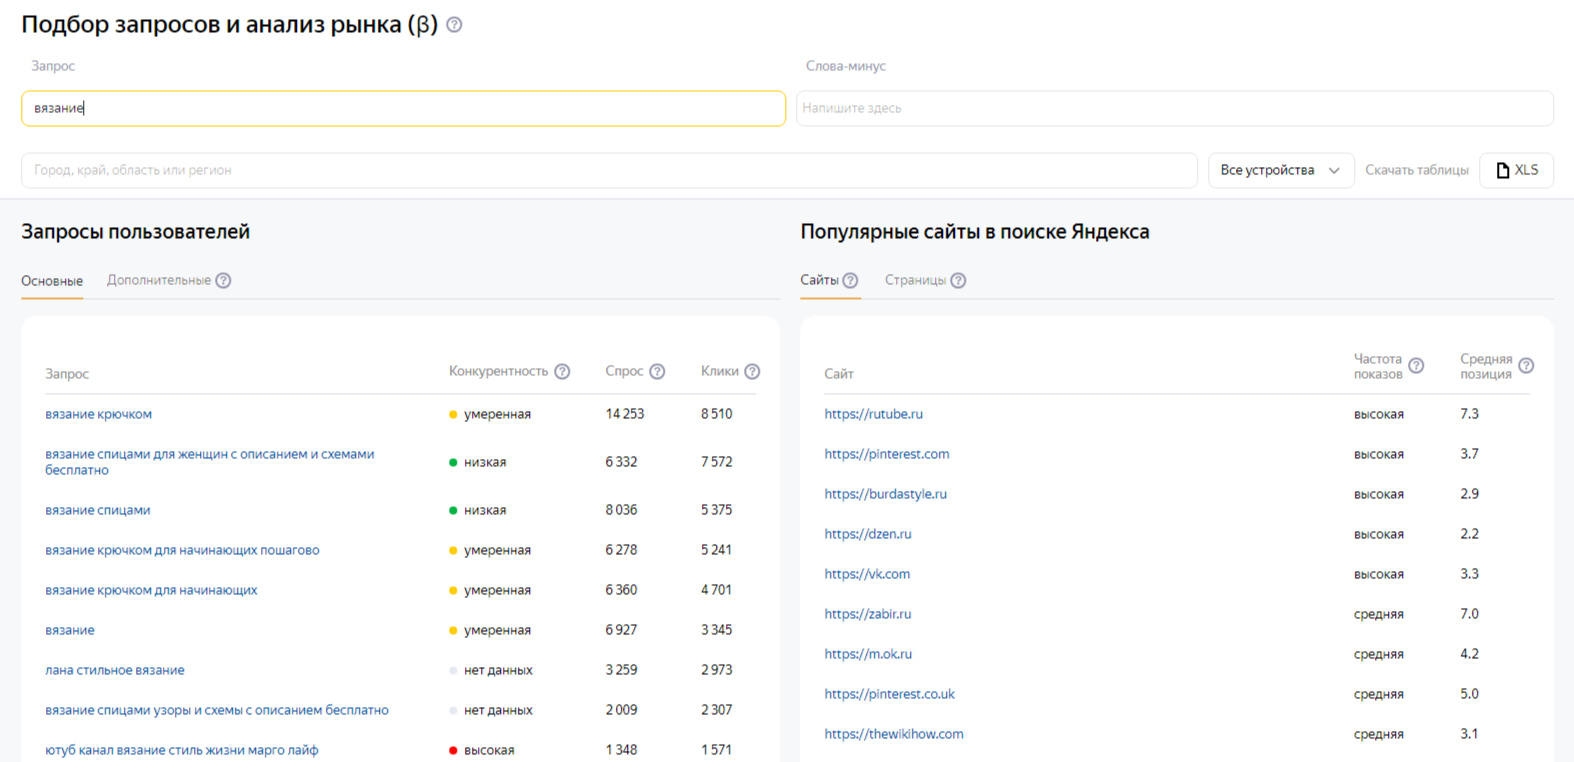Image resolution: width=1574 pixels, height=762 pixels.
Task: Open site link https://dzen.ru
Action: point(868,534)
